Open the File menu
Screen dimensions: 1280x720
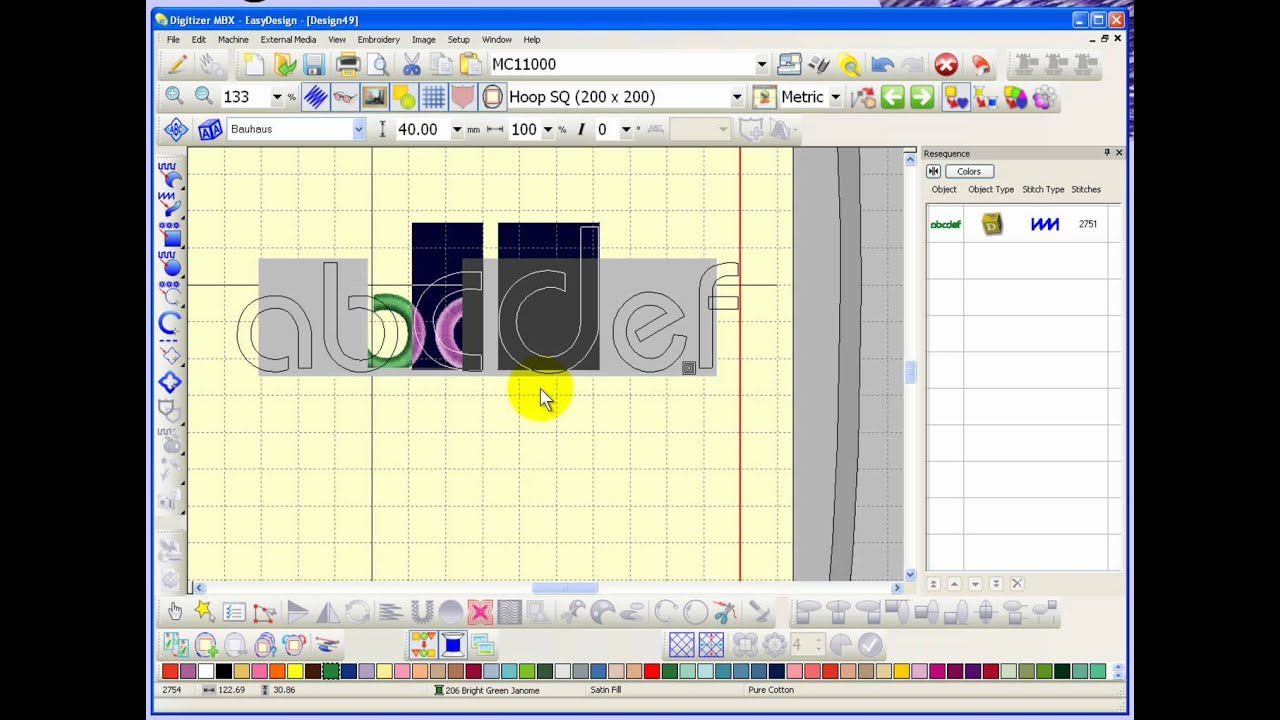pos(173,40)
